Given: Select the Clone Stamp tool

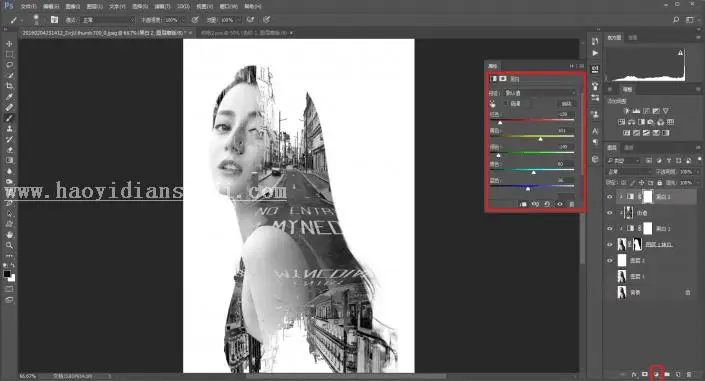Looking at the screenshot, I should [9, 129].
